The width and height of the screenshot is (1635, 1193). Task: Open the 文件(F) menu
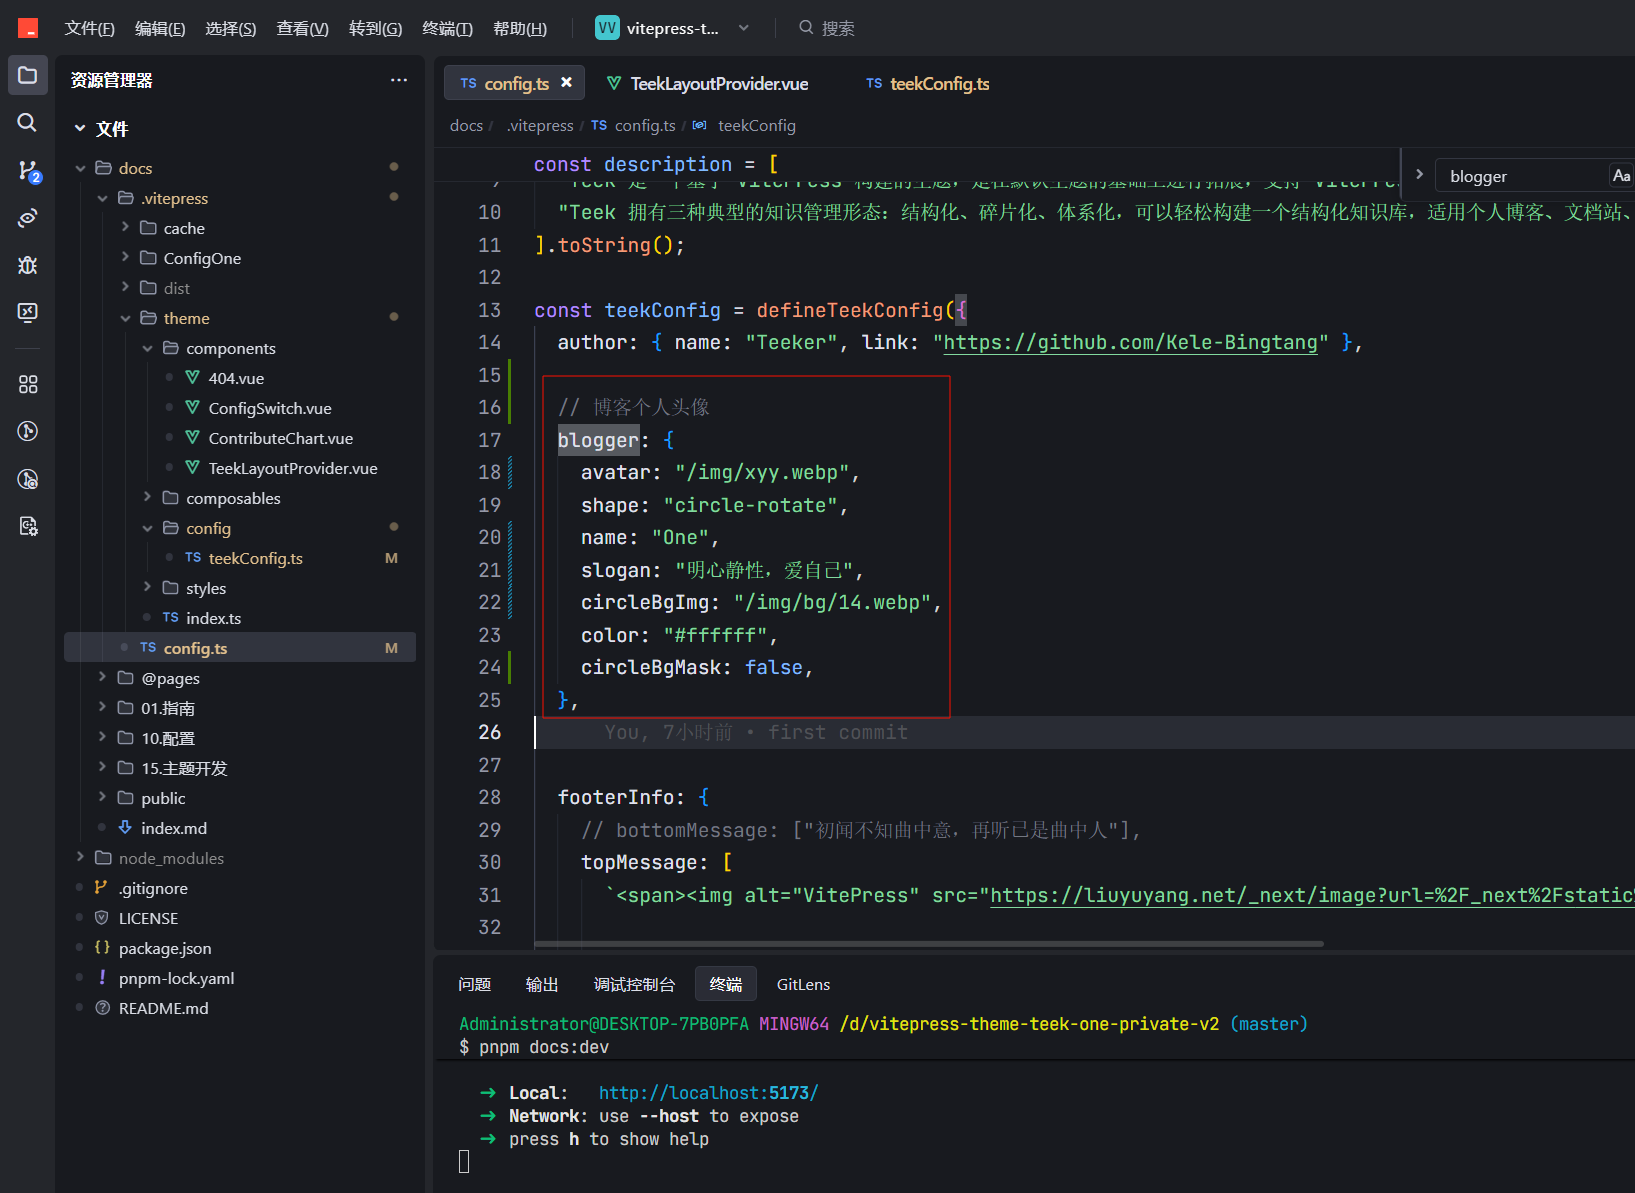point(89,28)
